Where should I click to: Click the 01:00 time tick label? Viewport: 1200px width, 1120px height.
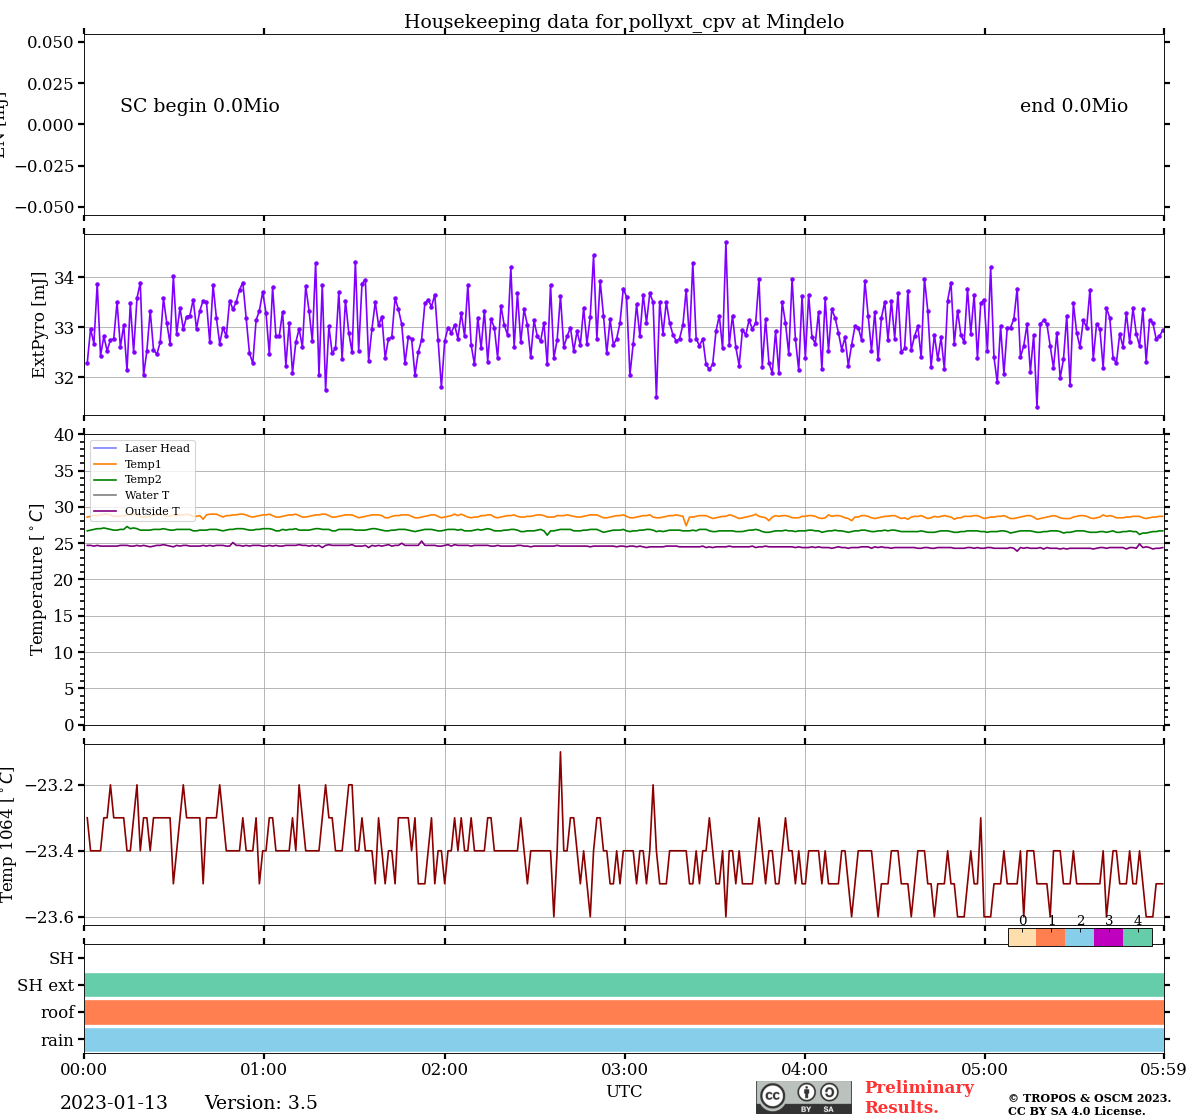pos(264,1069)
